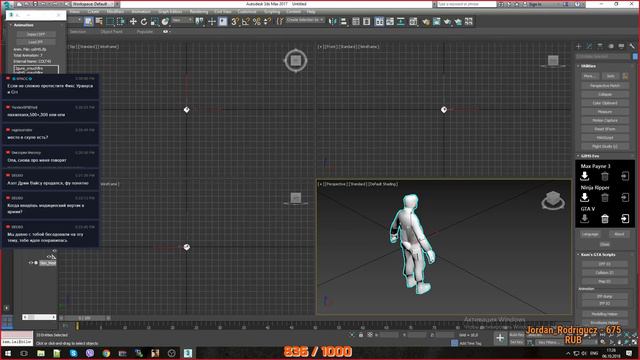Toggle Auto Key mode
The image size is (640, 360).
point(517,335)
